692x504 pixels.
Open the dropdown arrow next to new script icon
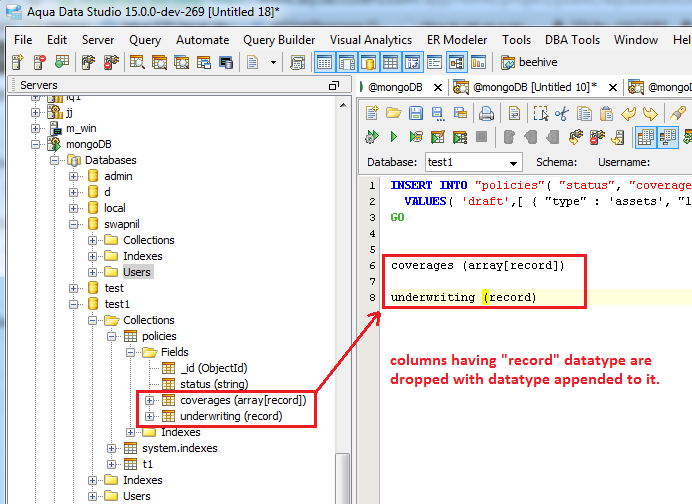point(273,63)
